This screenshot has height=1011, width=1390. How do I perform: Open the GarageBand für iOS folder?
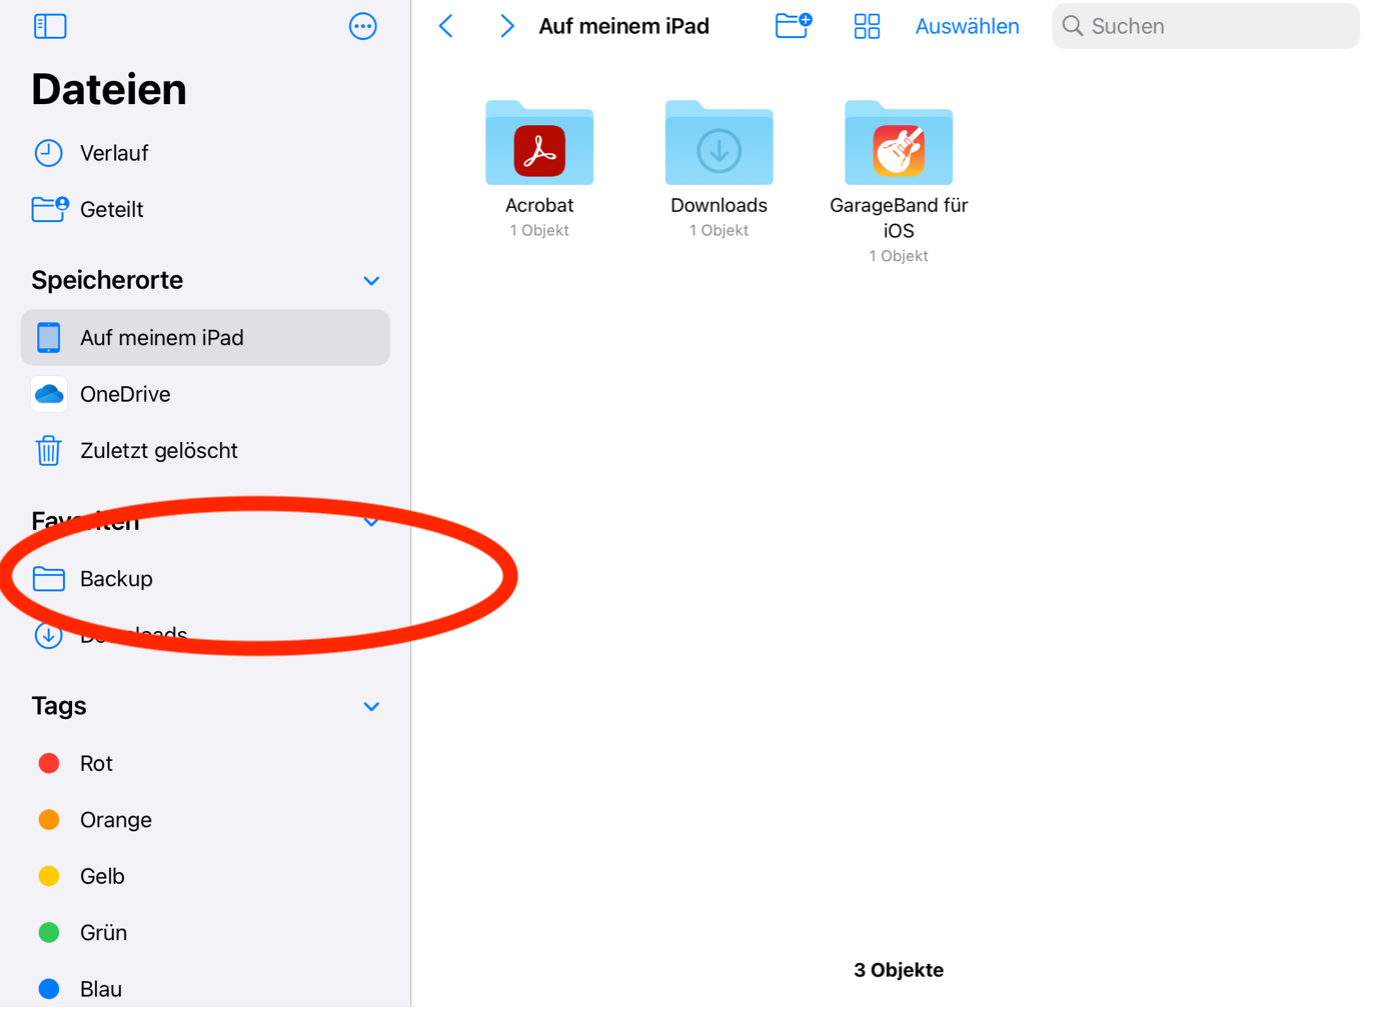tap(898, 145)
